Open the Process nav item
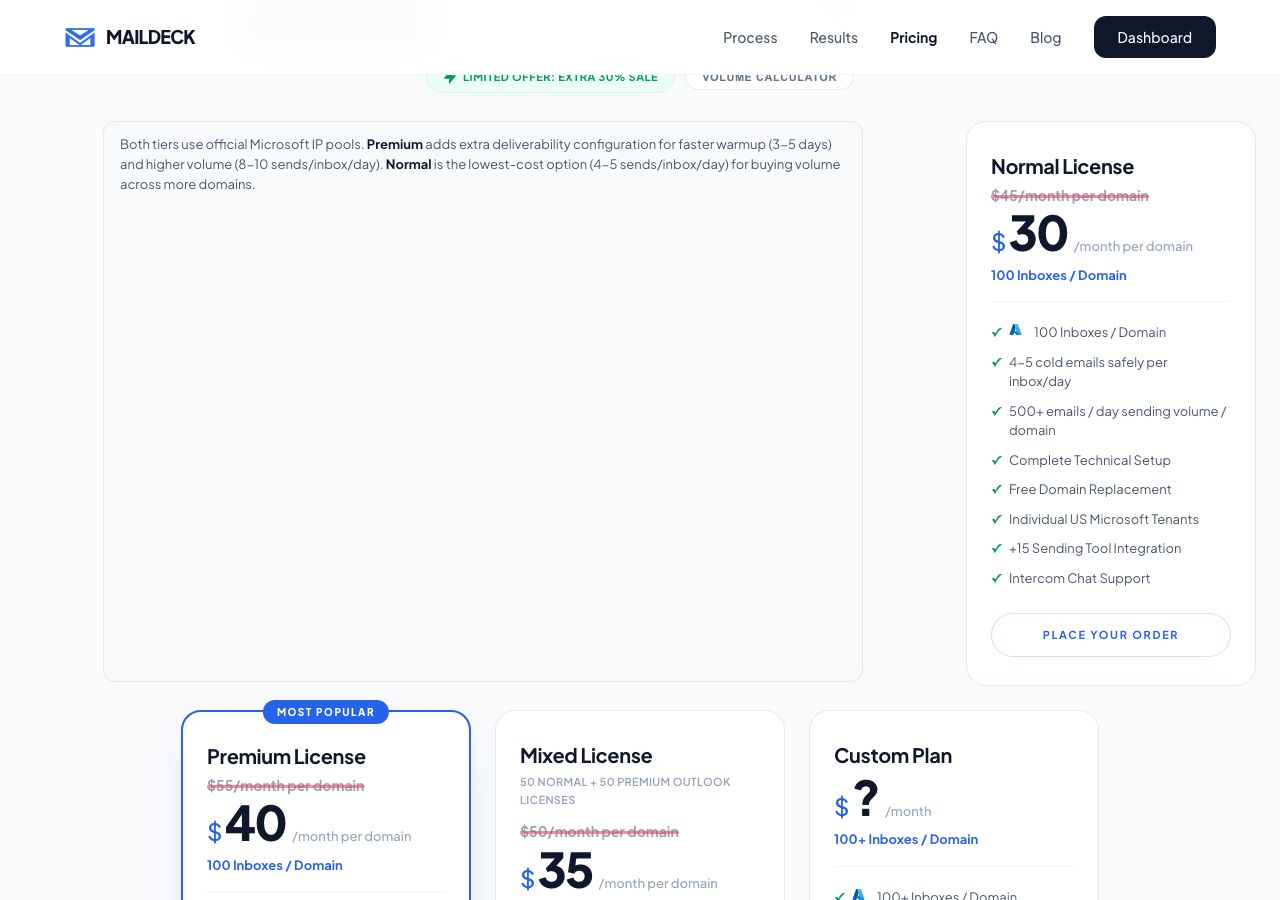 coord(750,37)
